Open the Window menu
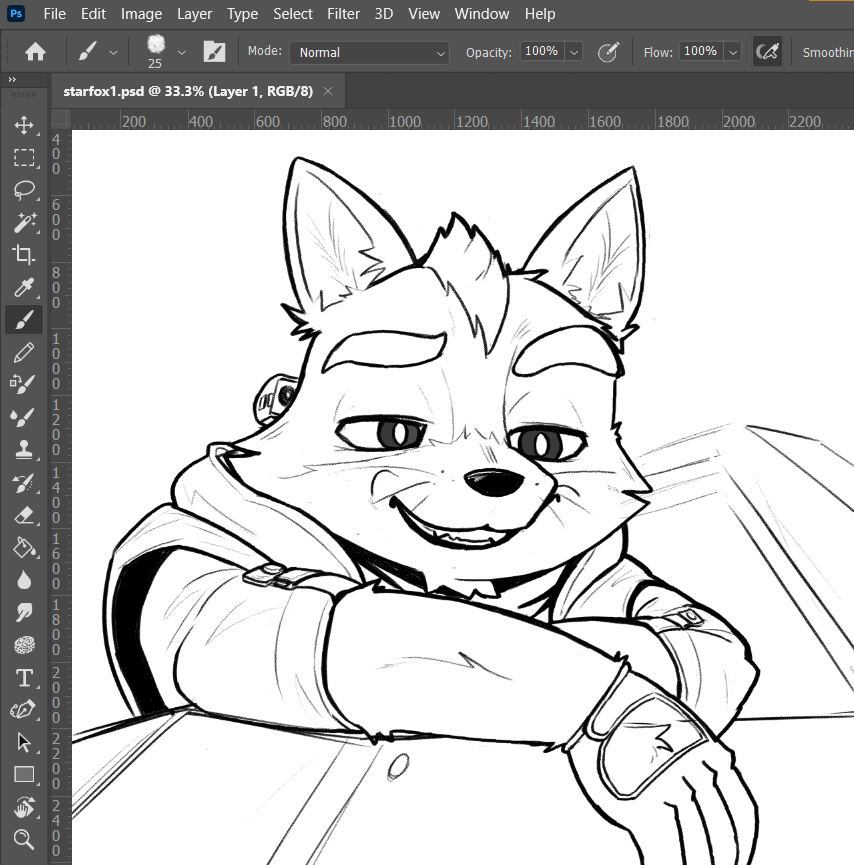Image resolution: width=854 pixels, height=865 pixels. [482, 14]
